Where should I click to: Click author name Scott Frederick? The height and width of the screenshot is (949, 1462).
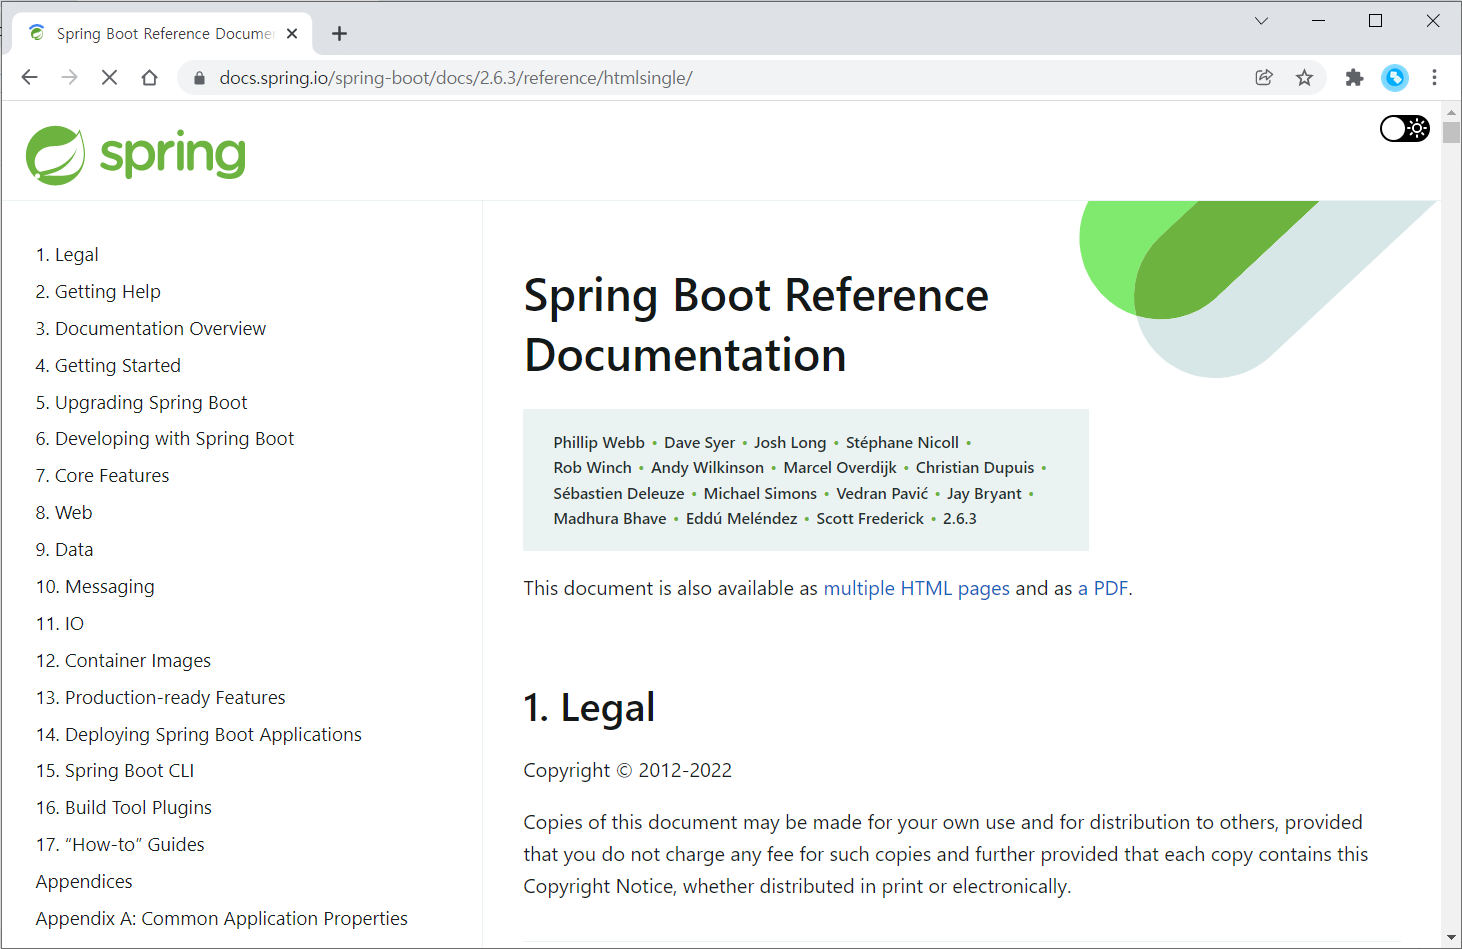870,518
